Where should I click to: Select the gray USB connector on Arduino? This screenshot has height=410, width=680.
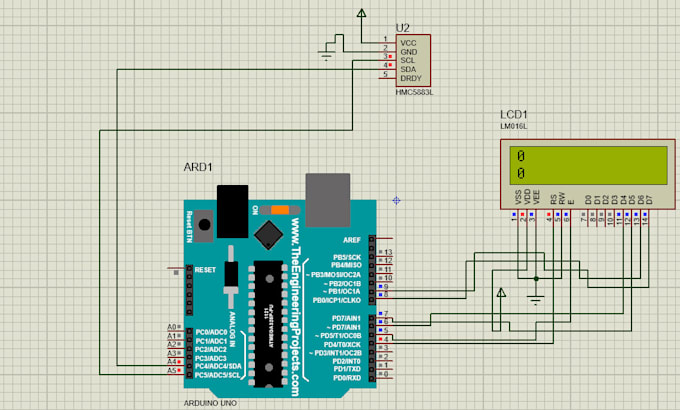pyautogui.click(x=328, y=200)
